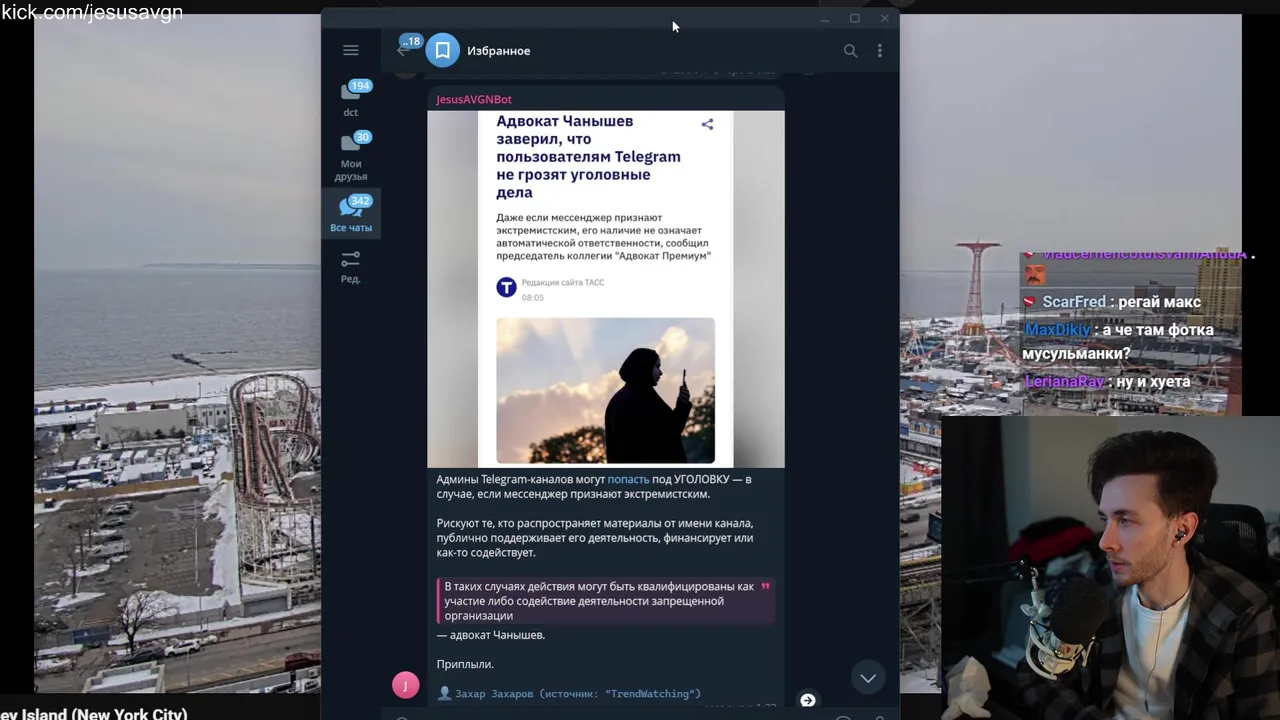Viewport: 1280px width, 720px height.
Task: Click the '— адвокат Чанышев.' line
Action: click(x=490, y=635)
